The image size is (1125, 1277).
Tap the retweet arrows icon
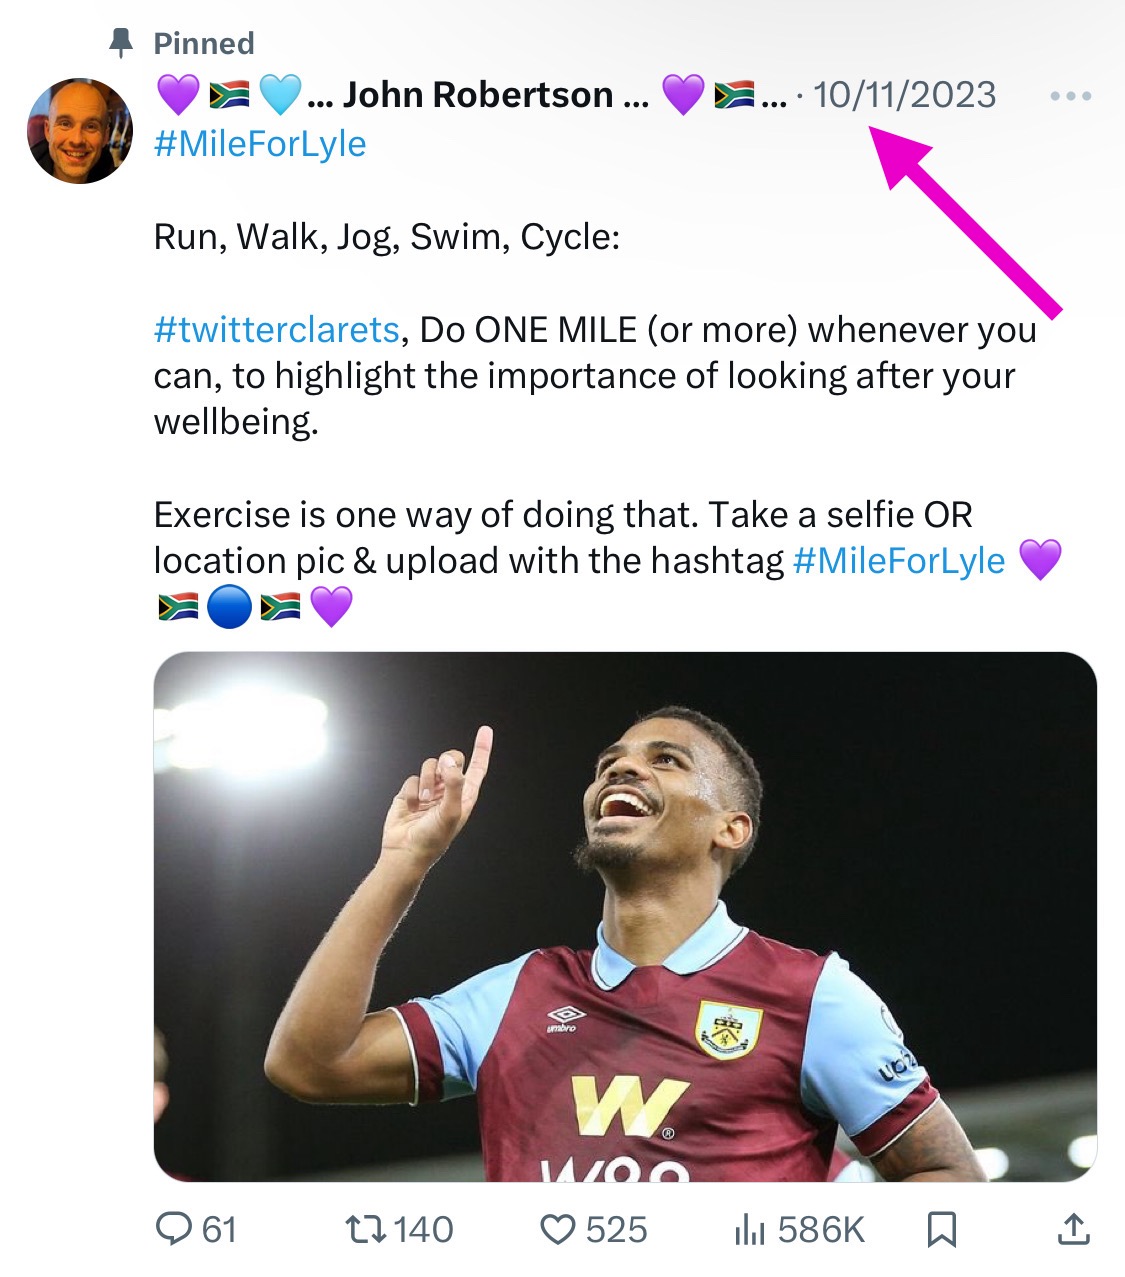tap(365, 1229)
